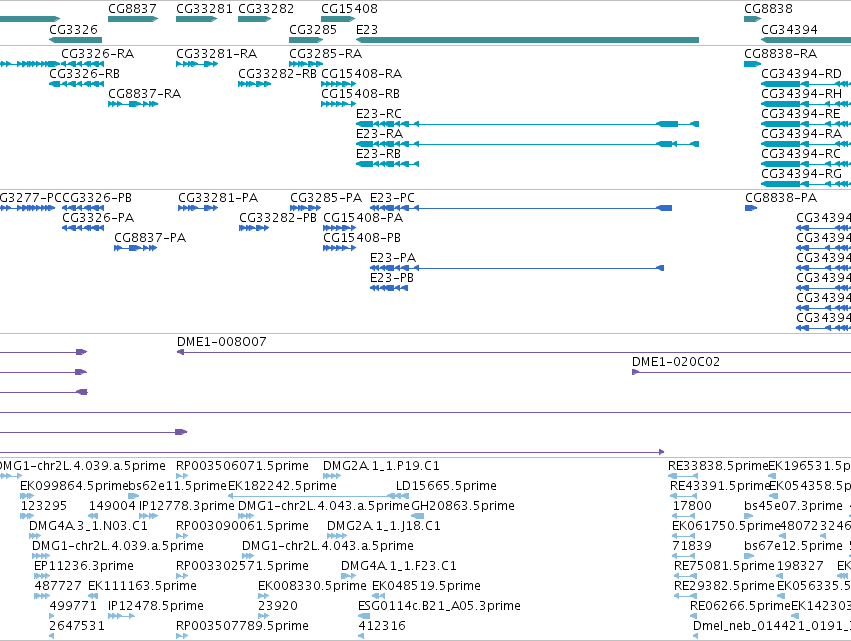This screenshot has width=851, height=641.
Task: Select the CG3285-PA protein feature
Action: click(306, 208)
